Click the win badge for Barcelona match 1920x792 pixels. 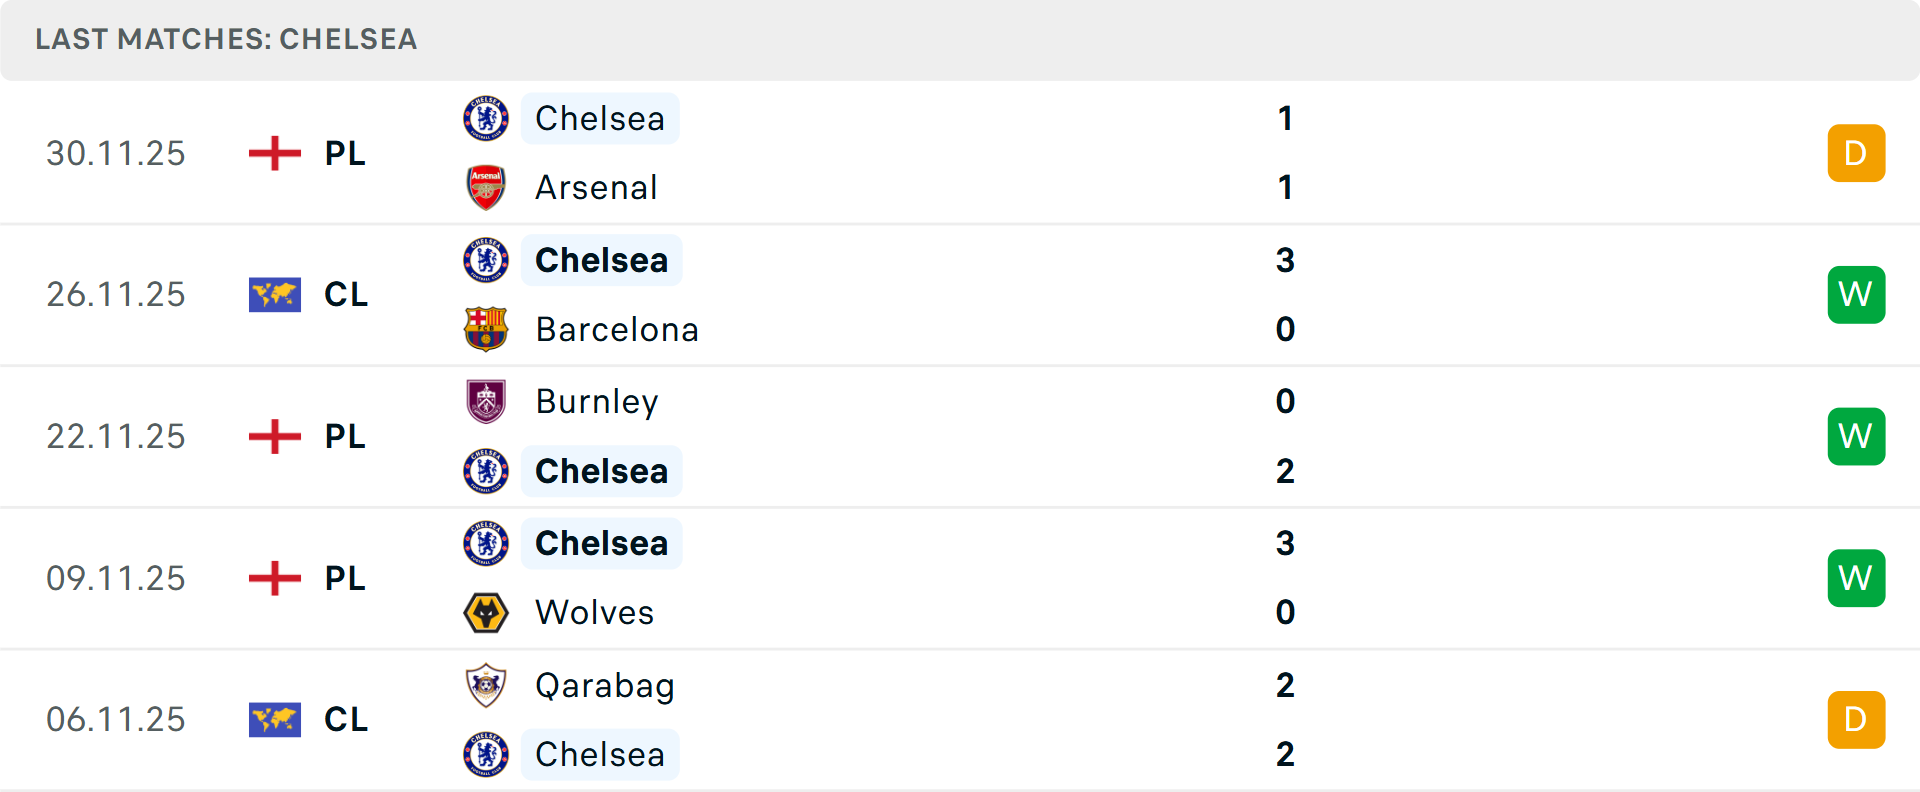(x=1856, y=295)
